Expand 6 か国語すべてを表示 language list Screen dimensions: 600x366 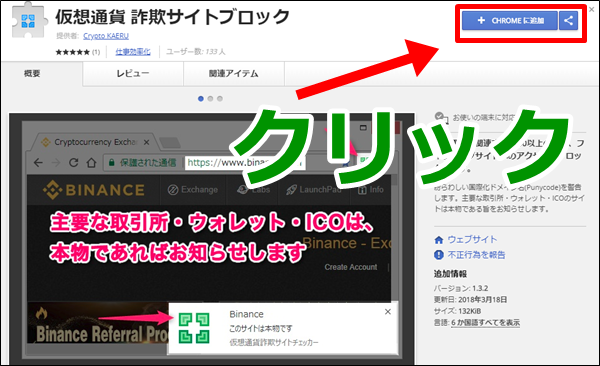(x=485, y=323)
